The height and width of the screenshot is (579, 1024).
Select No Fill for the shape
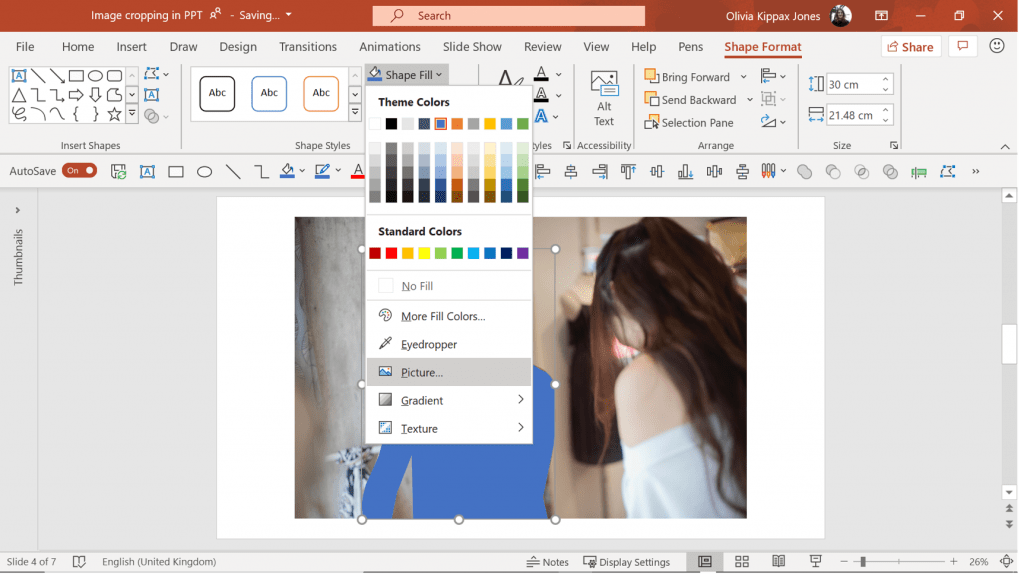421,287
